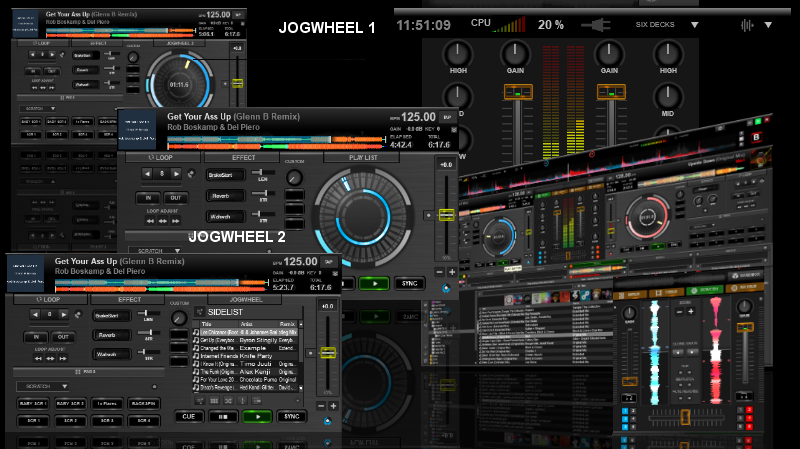
Task: Set loop IN point on PLAY LIST deck
Action: pyautogui.click(x=148, y=198)
